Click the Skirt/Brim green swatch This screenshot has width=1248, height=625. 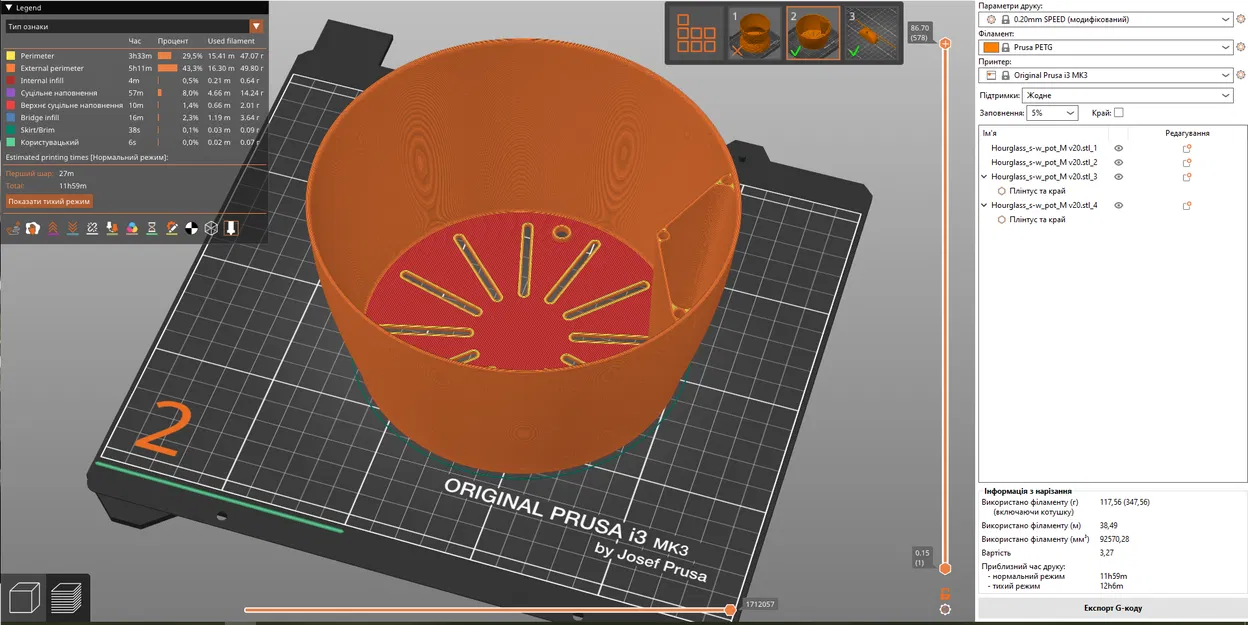pos(11,130)
